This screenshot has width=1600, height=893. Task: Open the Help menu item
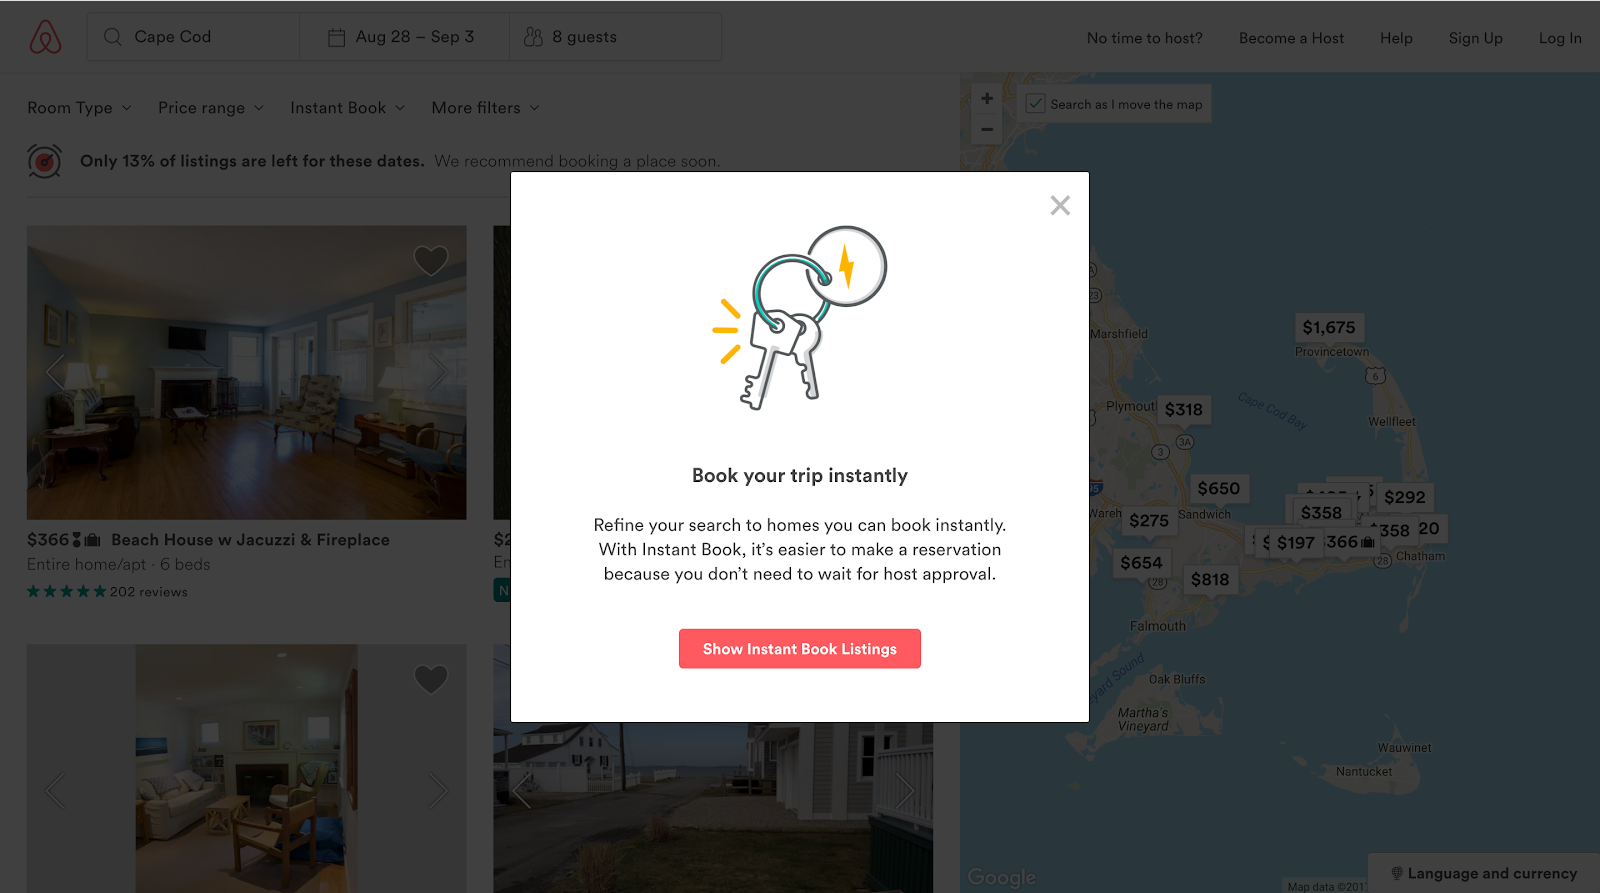pos(1396,38)
